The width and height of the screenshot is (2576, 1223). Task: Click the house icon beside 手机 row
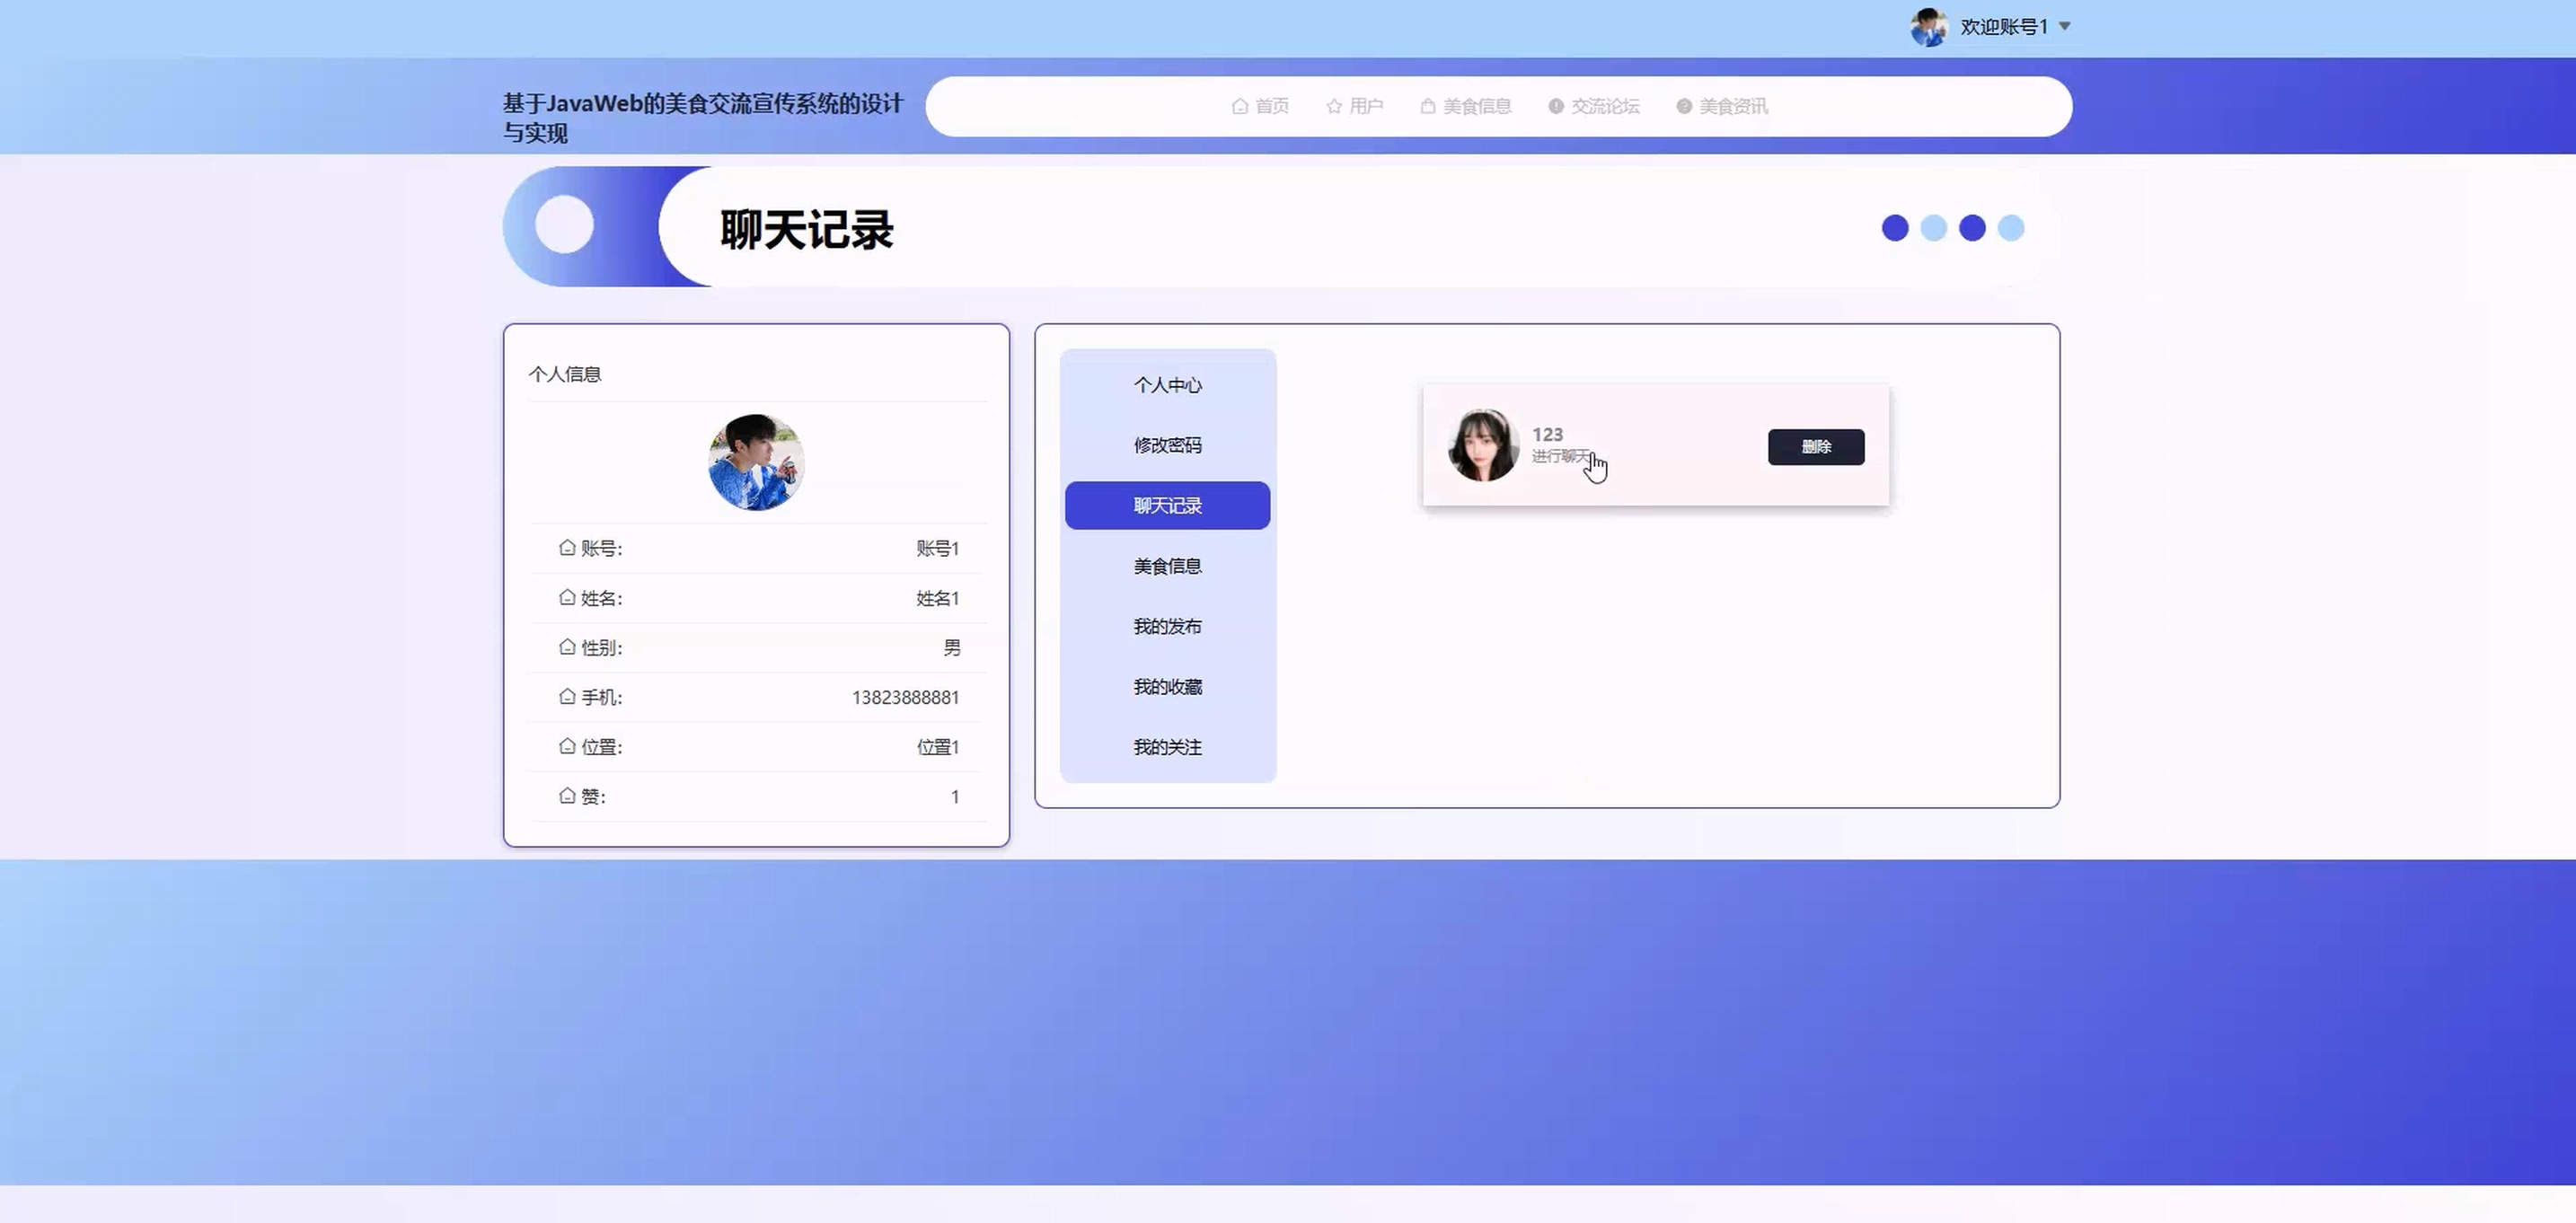(x=567, y=697)
